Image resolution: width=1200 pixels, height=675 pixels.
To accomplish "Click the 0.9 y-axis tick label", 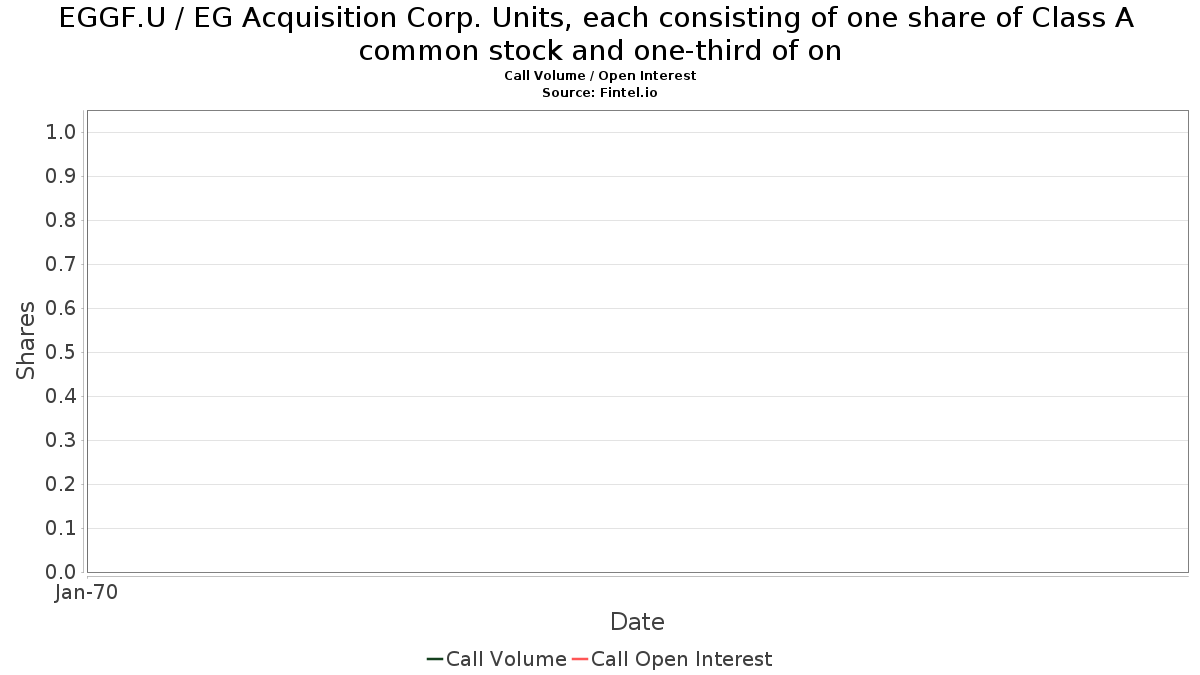I will click(61, 176).
